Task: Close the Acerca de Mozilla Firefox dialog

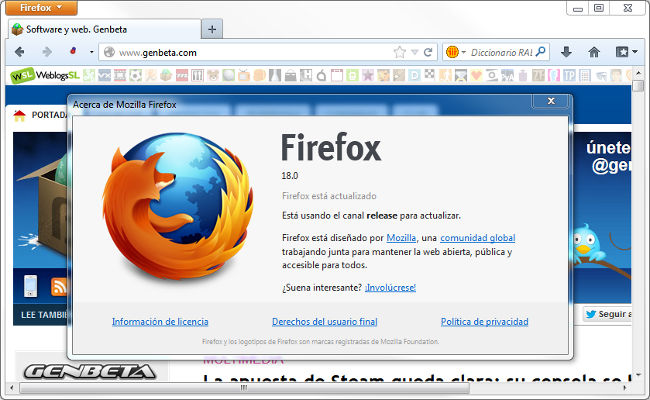Action: tap(551, 101)
